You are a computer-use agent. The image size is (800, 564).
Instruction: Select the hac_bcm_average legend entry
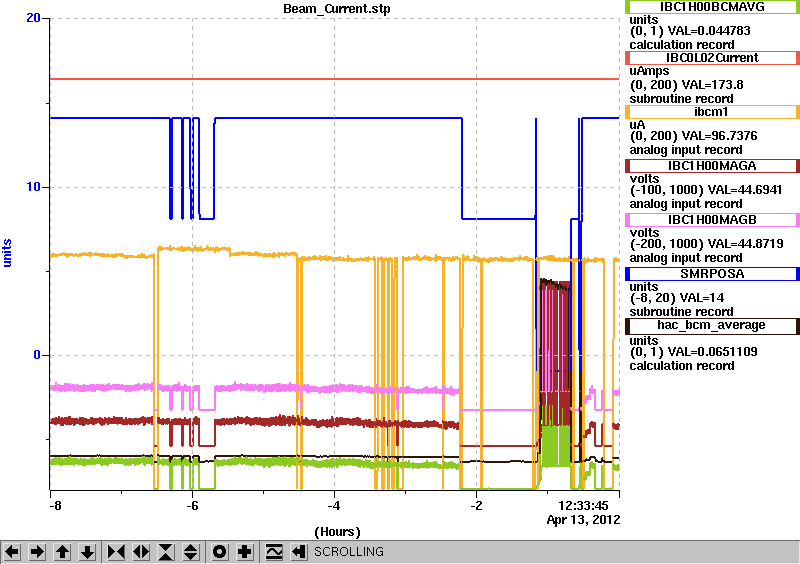pos(712,326)
